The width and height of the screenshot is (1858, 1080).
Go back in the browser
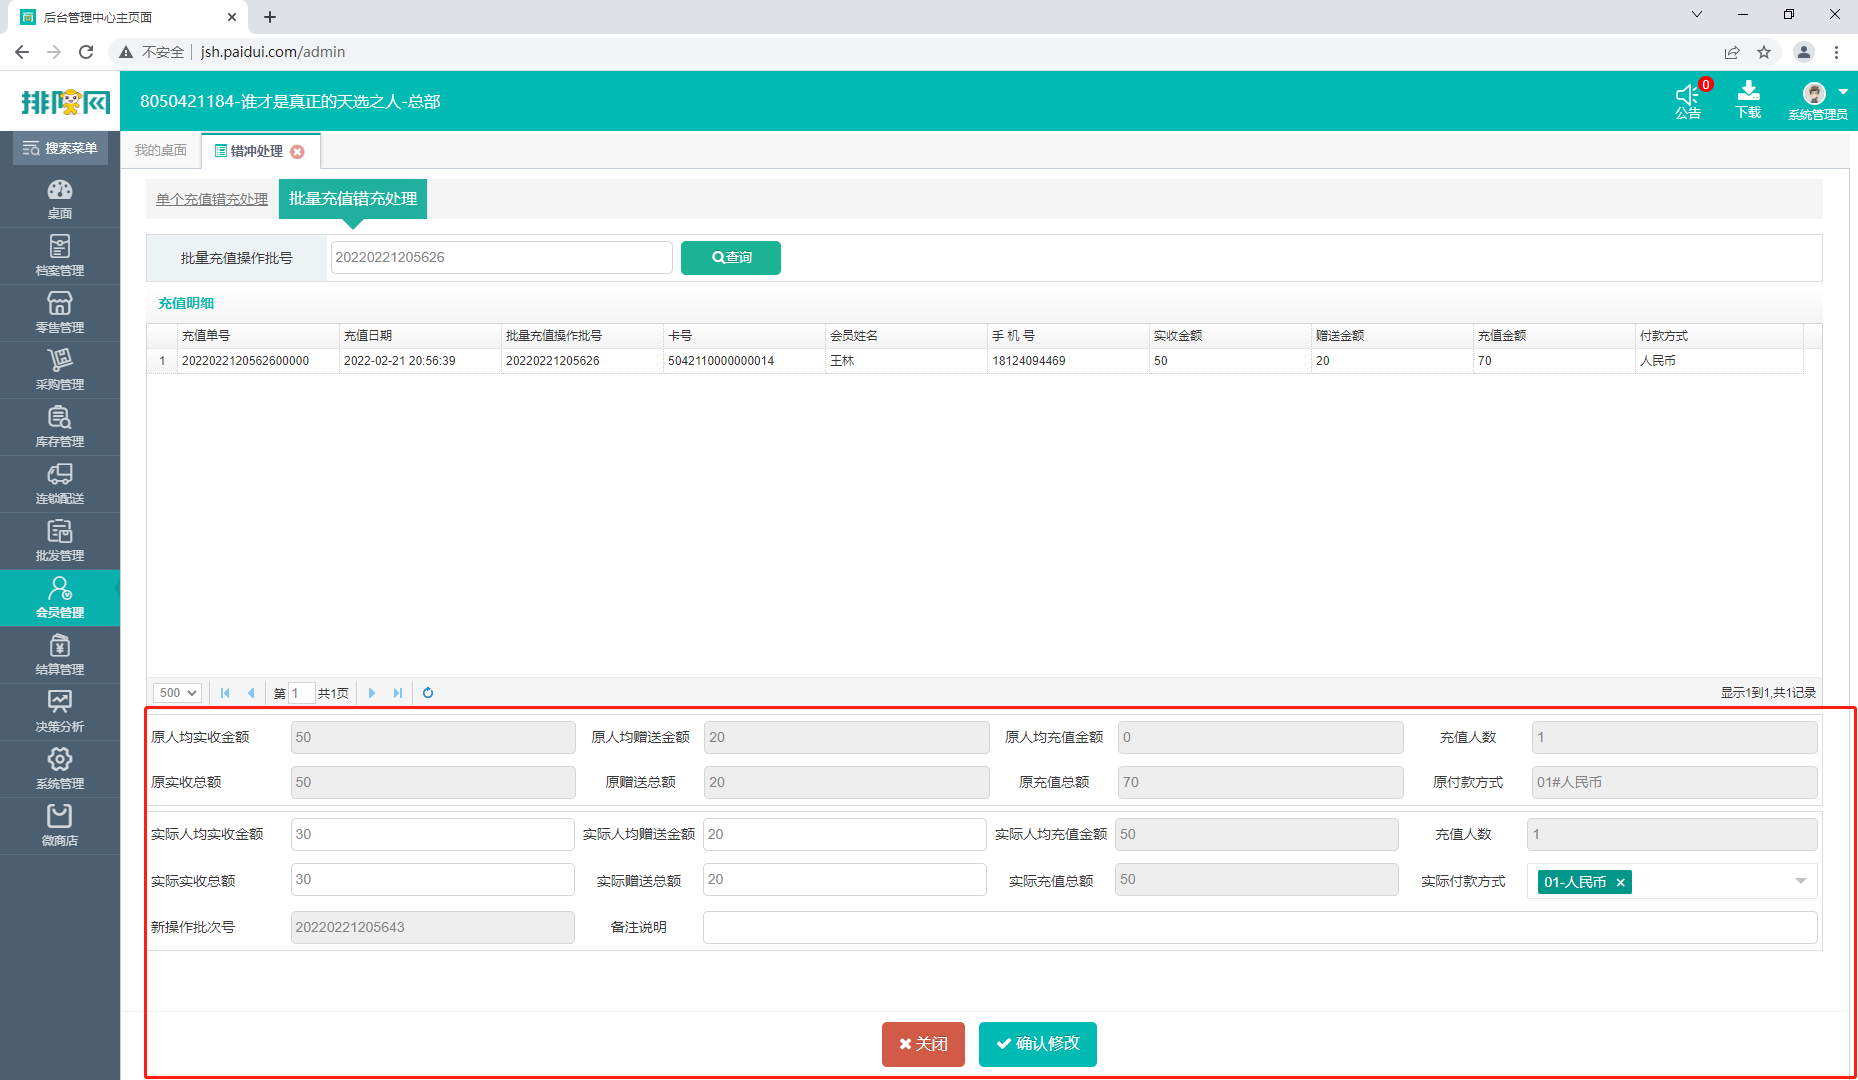(22, 52)
